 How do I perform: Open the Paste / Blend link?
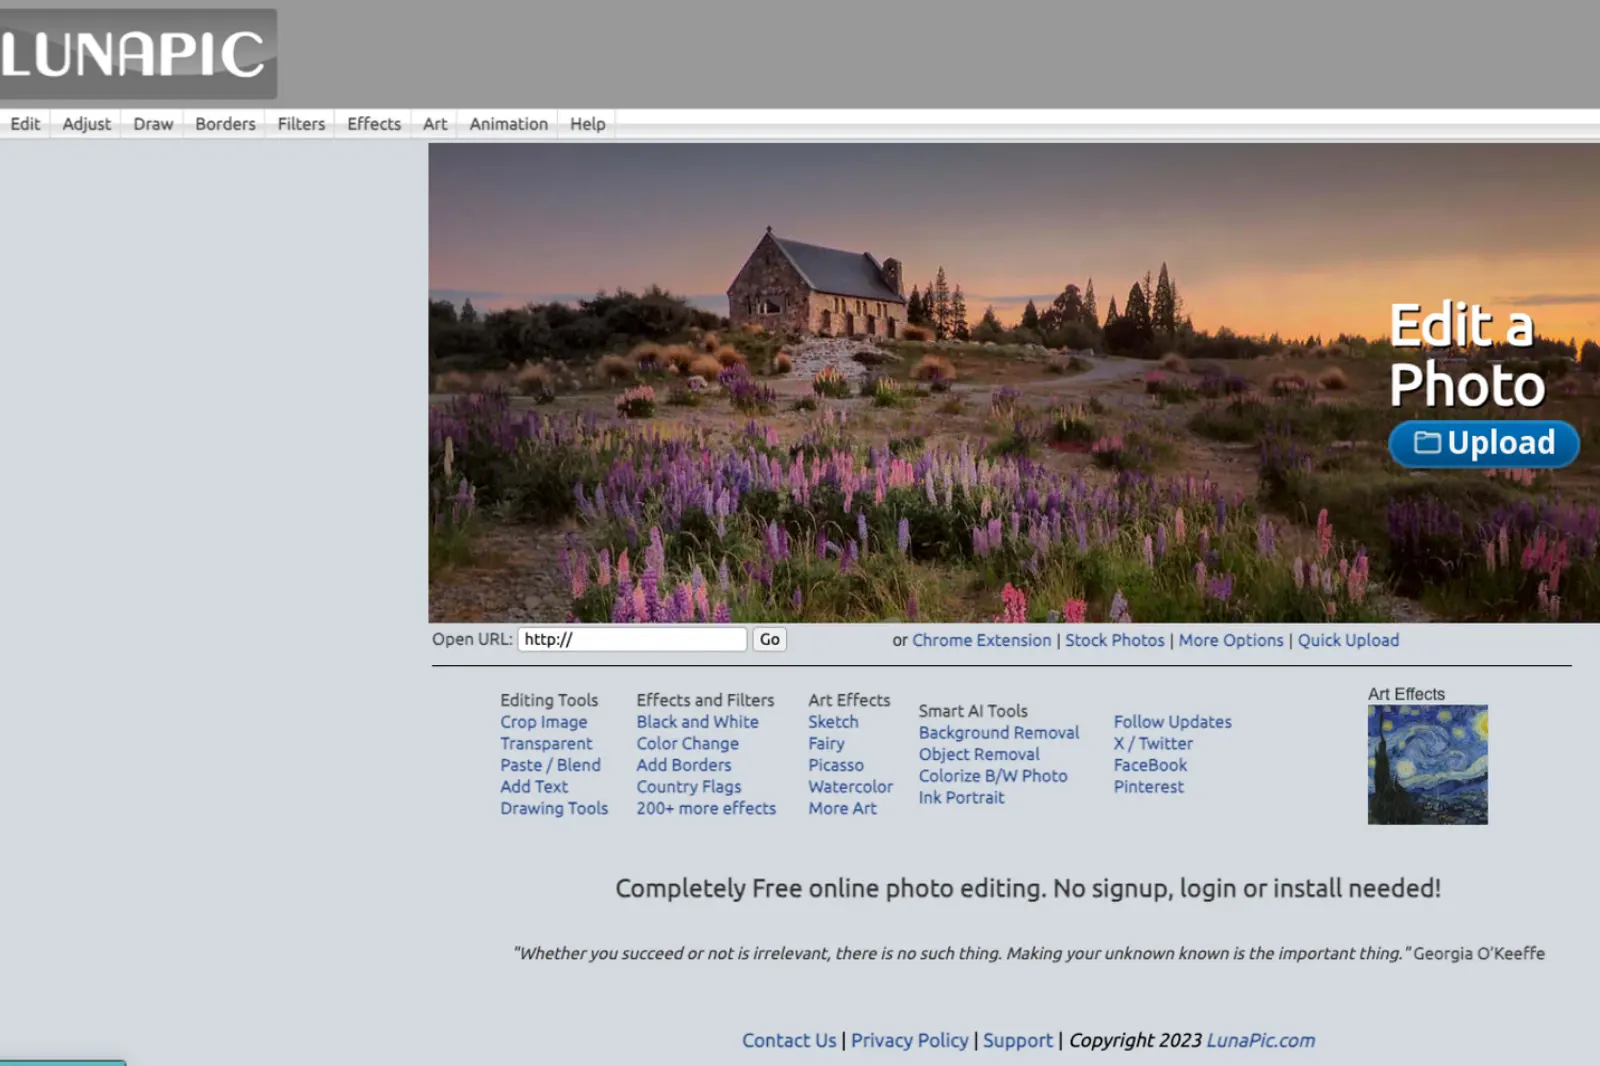[x=551, y=765]
